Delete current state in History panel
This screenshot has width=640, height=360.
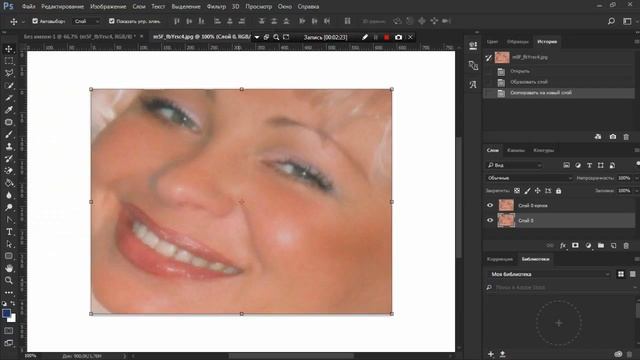[626, 137]
